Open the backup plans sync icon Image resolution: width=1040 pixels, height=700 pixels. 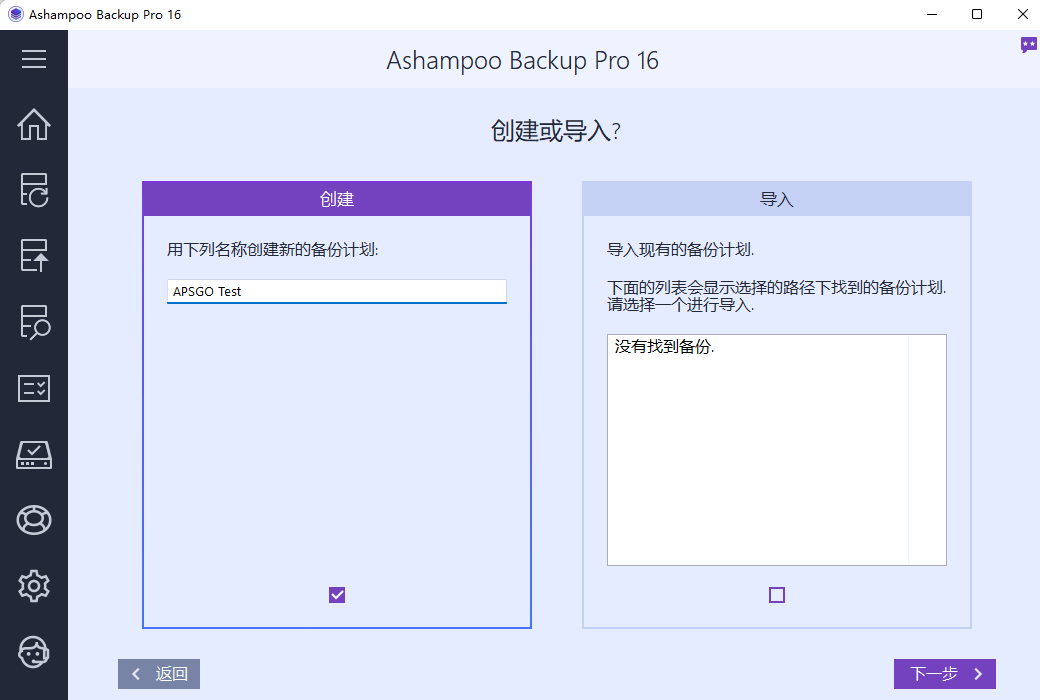pos(34,190)
